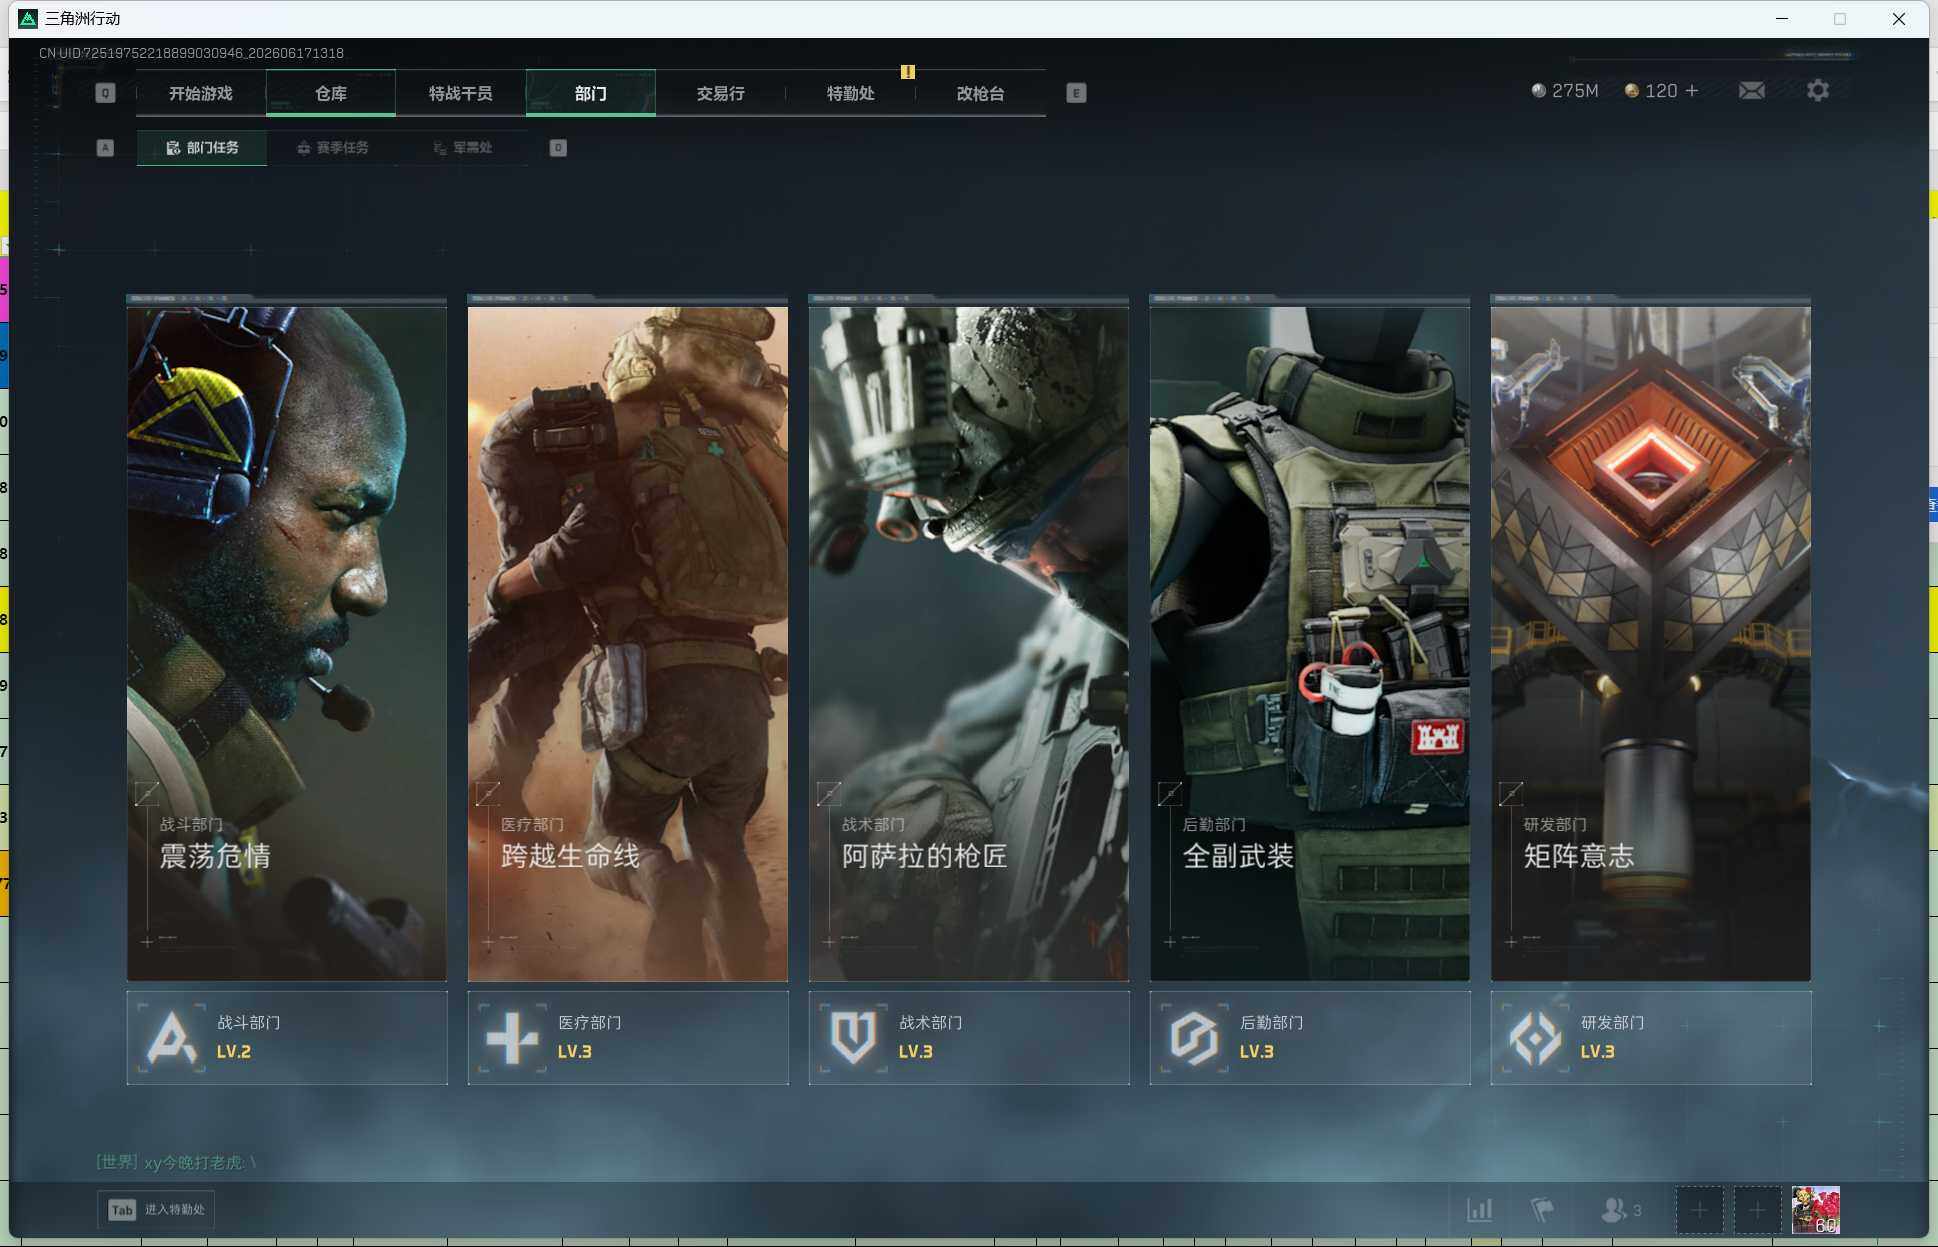1938x1247 pixels.
Task: Open the 交易行 tab
Action: (x=721, y=93)
